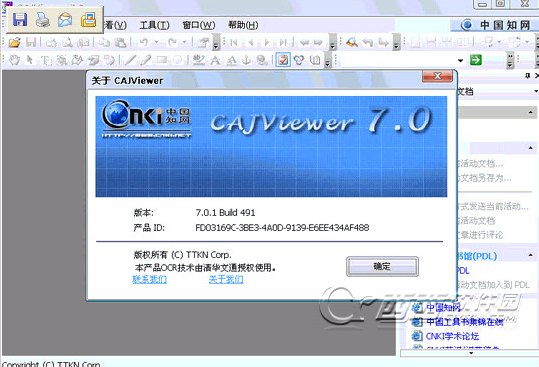Expand navigation toolbar options chevron
The width and height of the screenshot is (539, 367).
332,43
